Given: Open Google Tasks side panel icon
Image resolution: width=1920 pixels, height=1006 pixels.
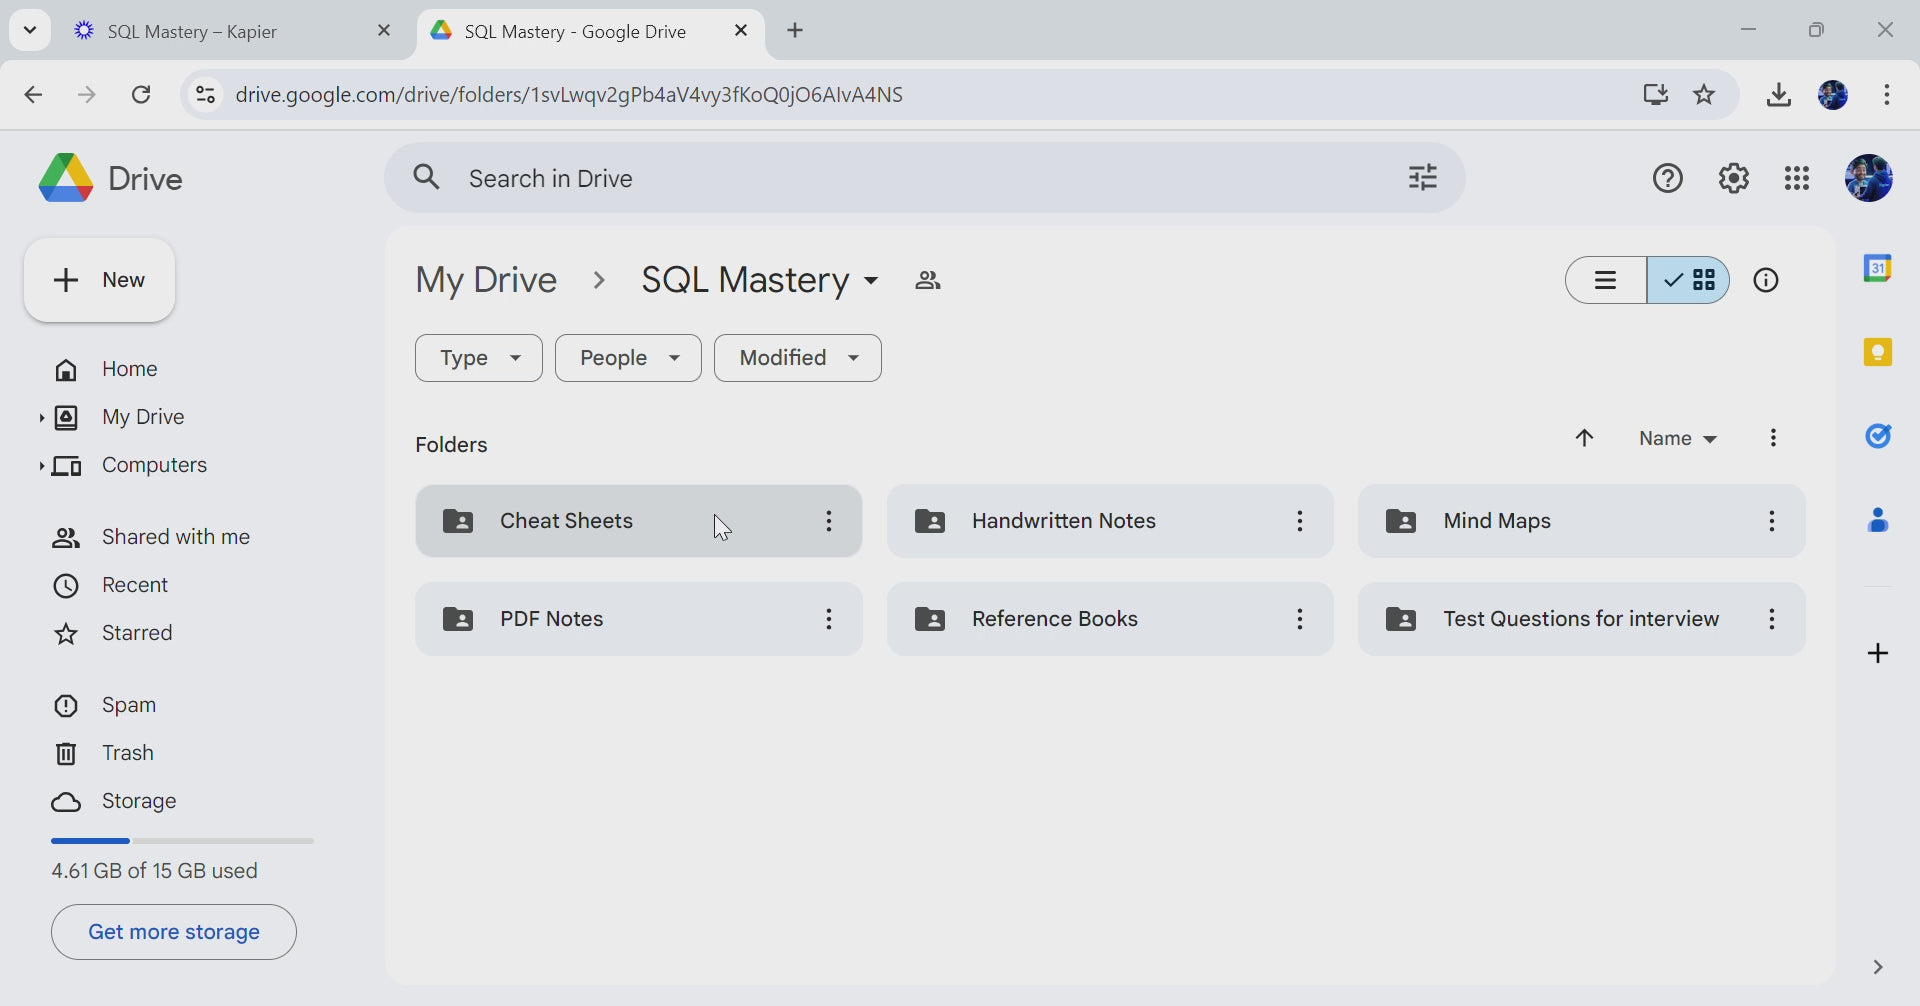Looking at the screenshot, I should pyautogui.click(x=1877, y=436).
